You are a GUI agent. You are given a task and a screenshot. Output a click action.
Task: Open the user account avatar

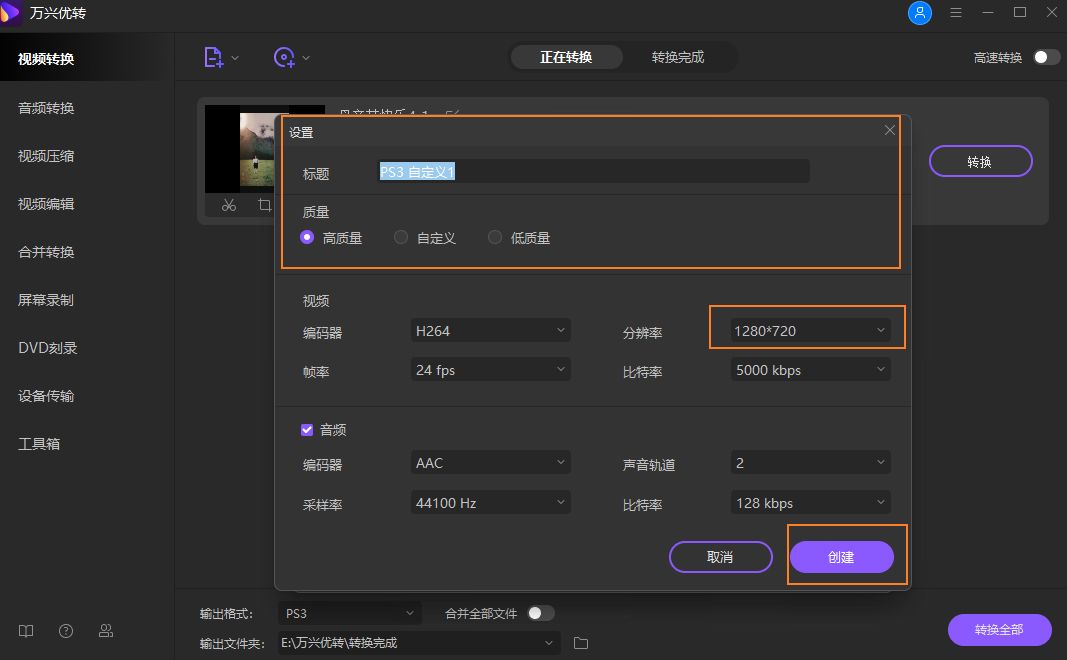click(x=919, y=12)
